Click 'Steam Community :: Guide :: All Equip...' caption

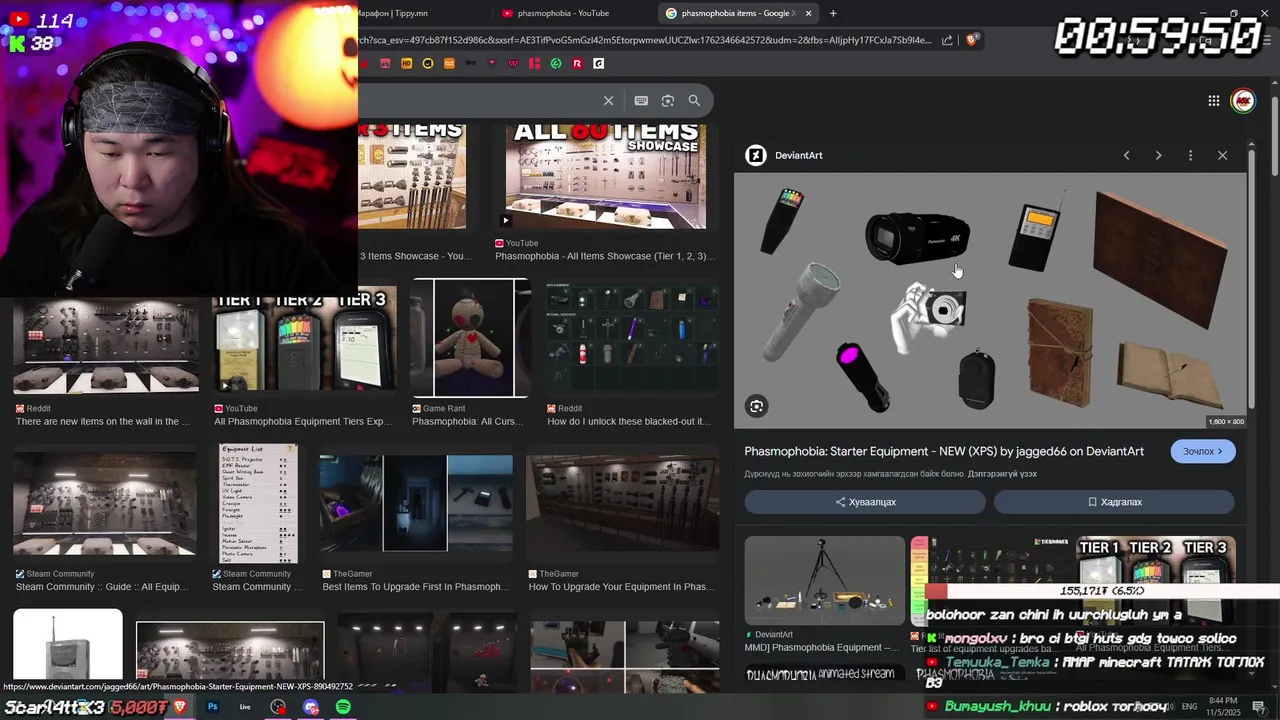tap(102, 587)
